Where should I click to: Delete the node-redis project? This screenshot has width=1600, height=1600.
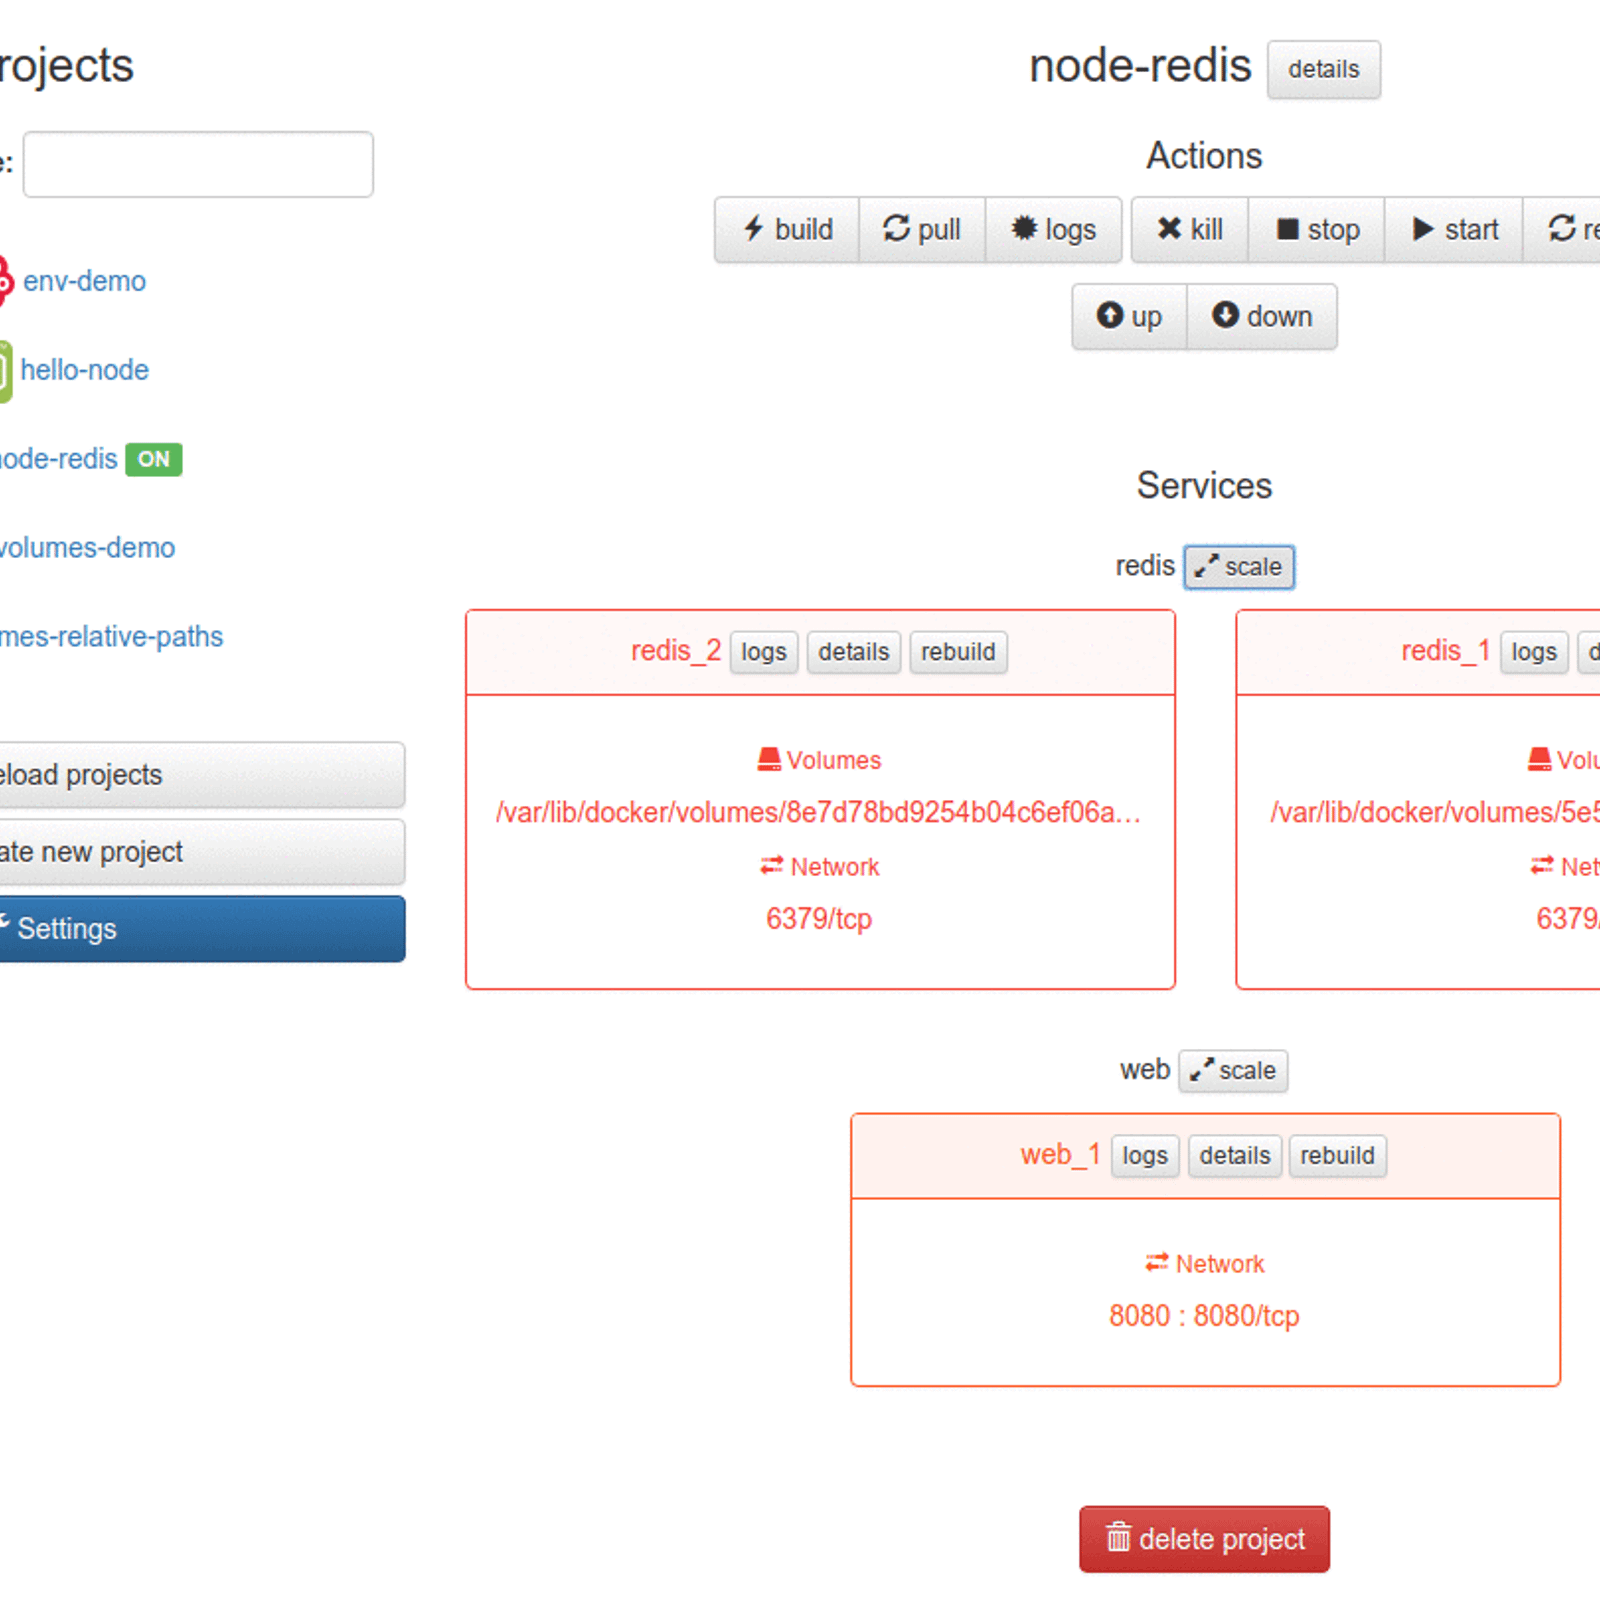(x=1204, y=1539)
